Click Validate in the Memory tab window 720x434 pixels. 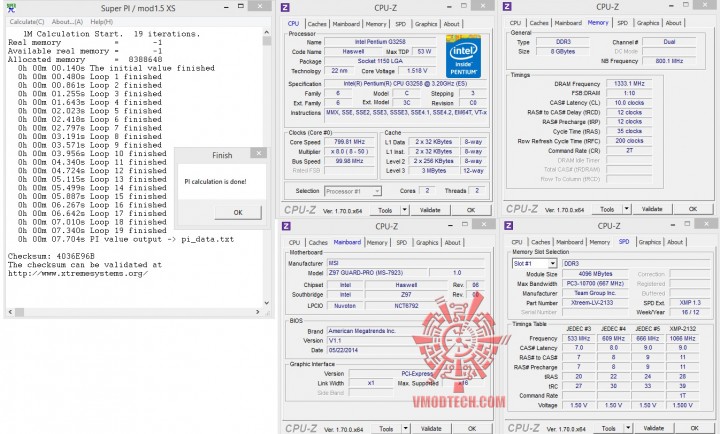click(x=652, y=209)
